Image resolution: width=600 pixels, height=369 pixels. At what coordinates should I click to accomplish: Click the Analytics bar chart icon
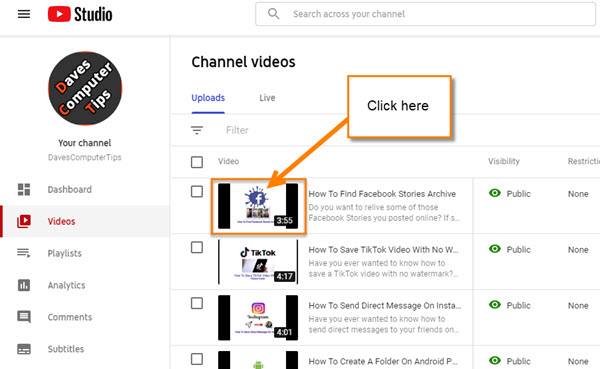coord(24,285)
